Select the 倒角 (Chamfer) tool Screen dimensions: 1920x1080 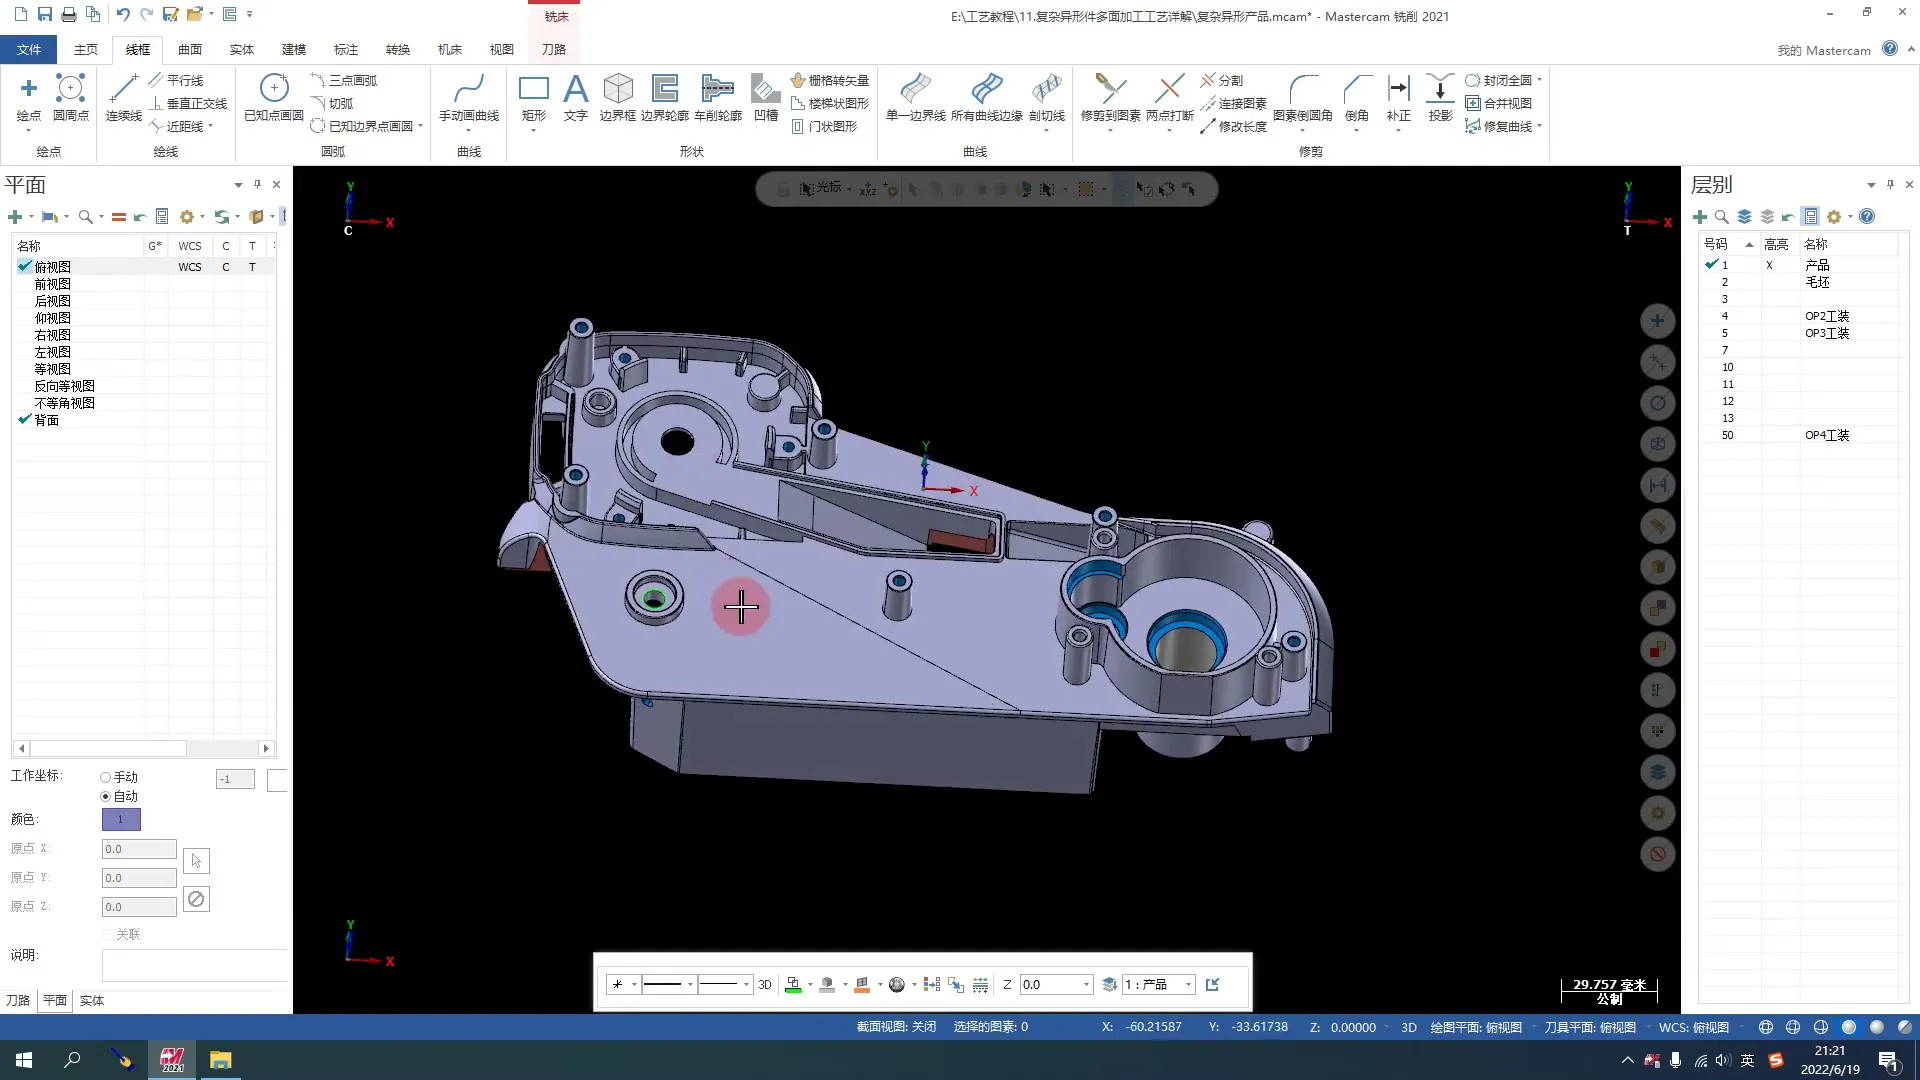(1356, 97)
